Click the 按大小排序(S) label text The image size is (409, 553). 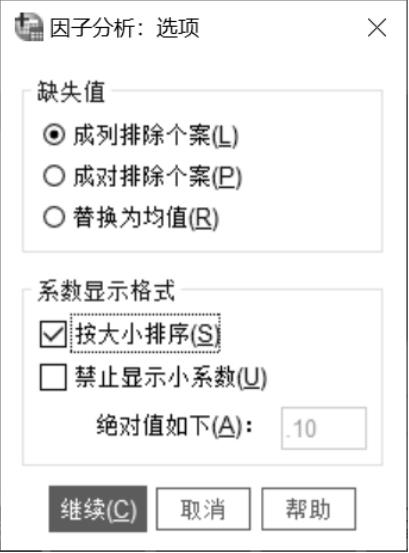[146, 334]
